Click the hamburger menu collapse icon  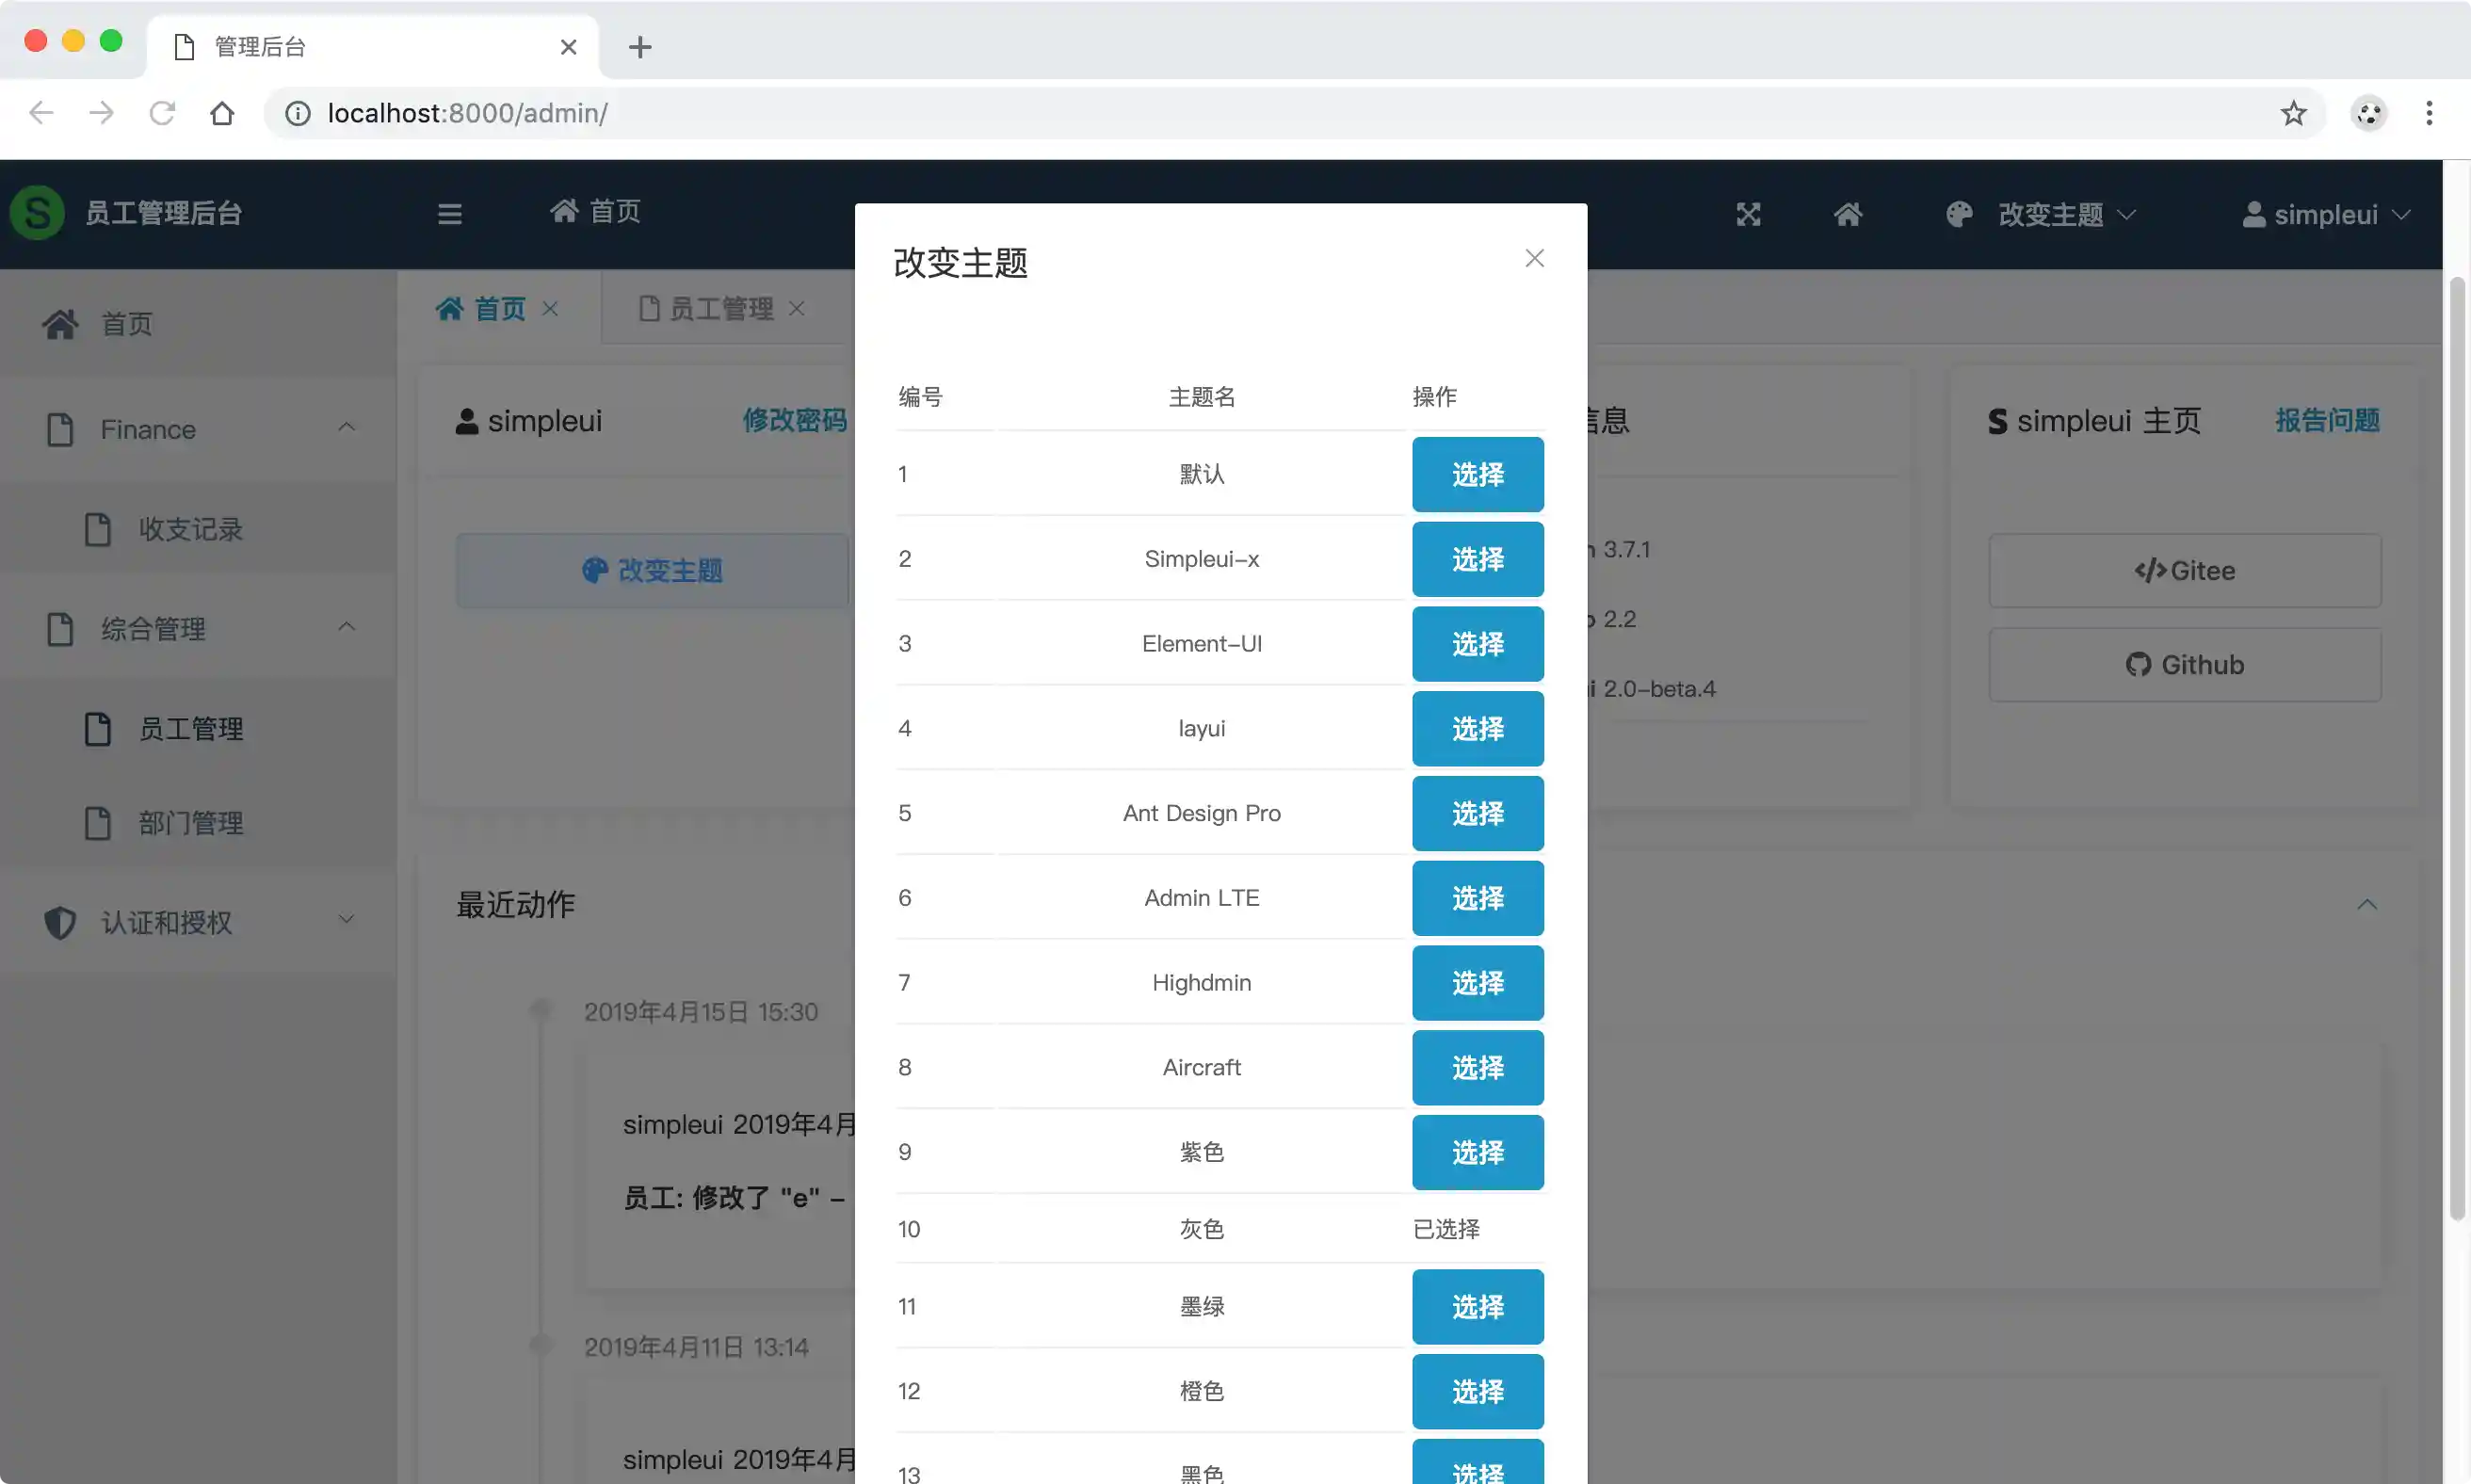tap(449, 214)
